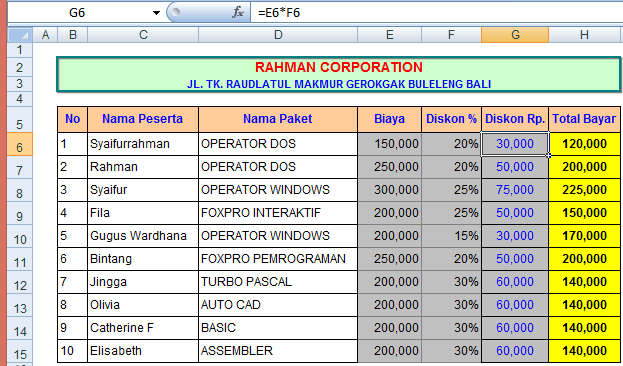The width and height of the screenshot is (623, 366).
Task: Select the cell with name Olivia
Action: point(143,305)
